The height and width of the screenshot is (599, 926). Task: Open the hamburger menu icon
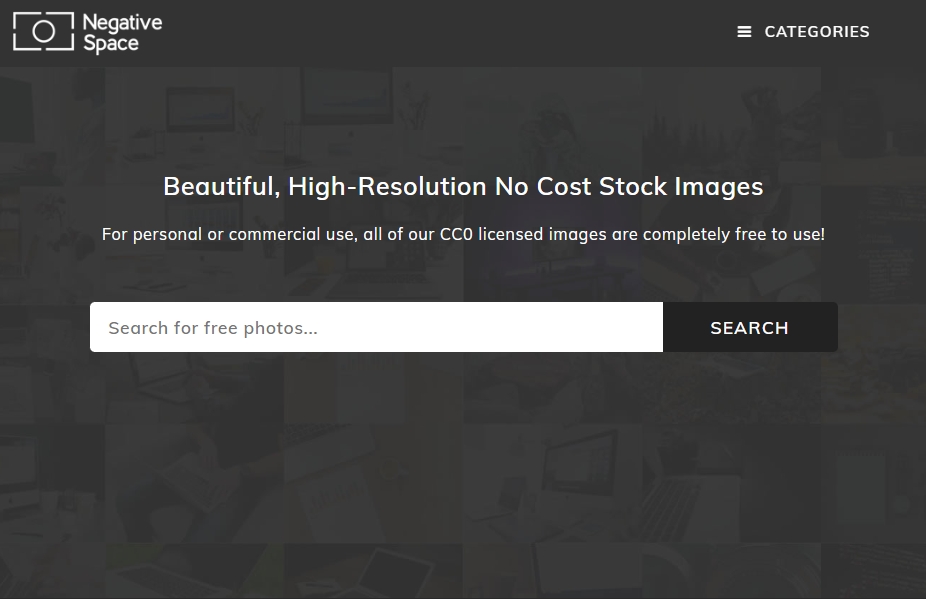(x=744, y=32)
